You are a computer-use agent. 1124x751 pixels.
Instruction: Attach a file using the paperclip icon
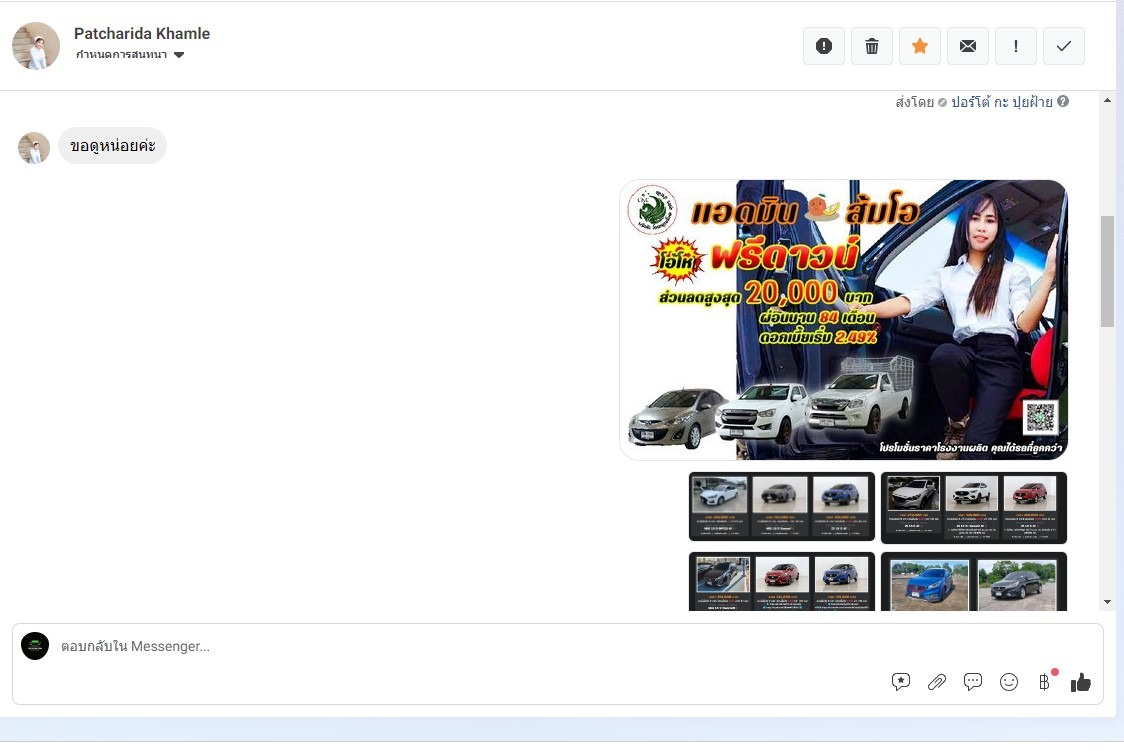point(937,682)
